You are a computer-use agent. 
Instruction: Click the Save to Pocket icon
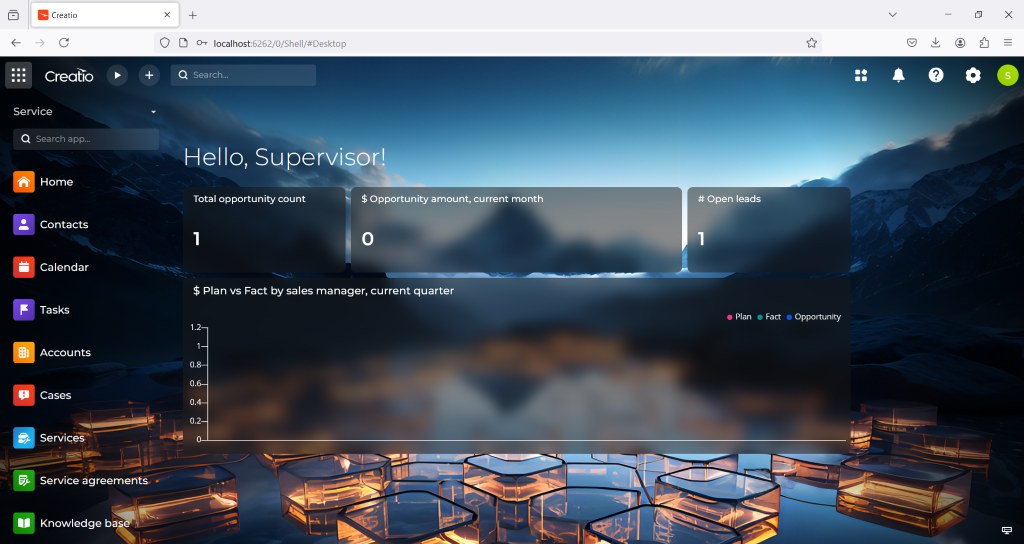(912, 43)
